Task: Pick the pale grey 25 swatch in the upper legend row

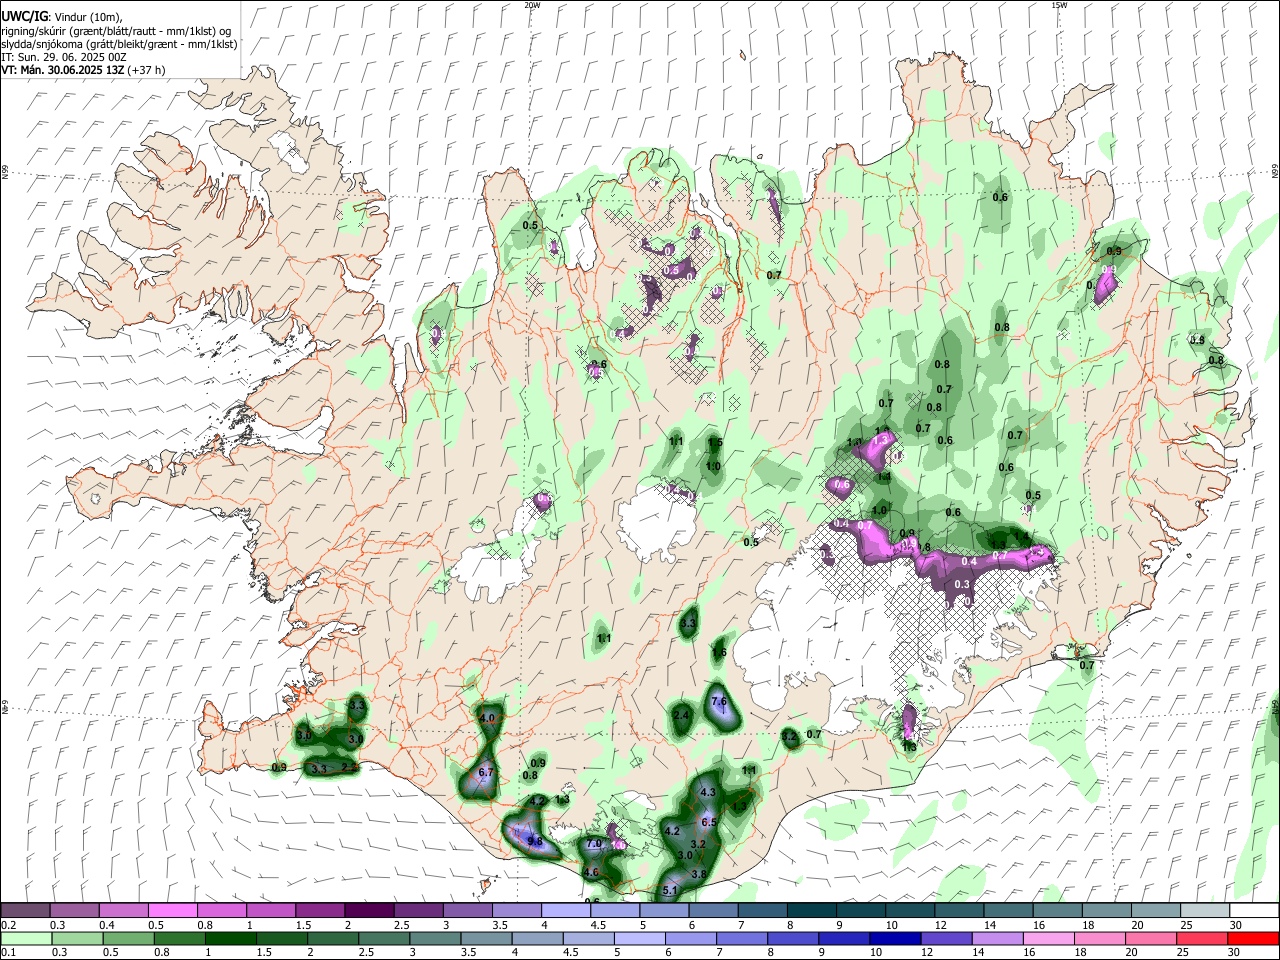Action: coord(1204,911)
